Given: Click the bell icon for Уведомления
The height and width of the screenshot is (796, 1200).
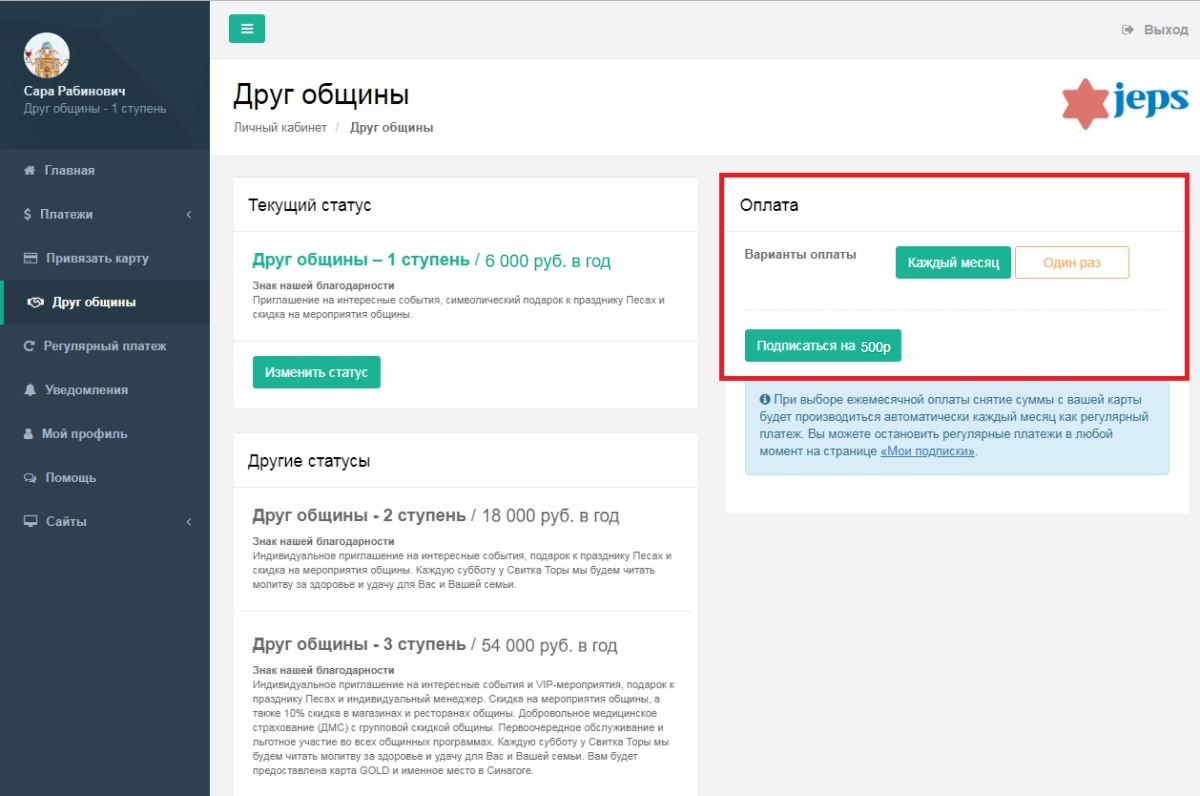Looking at the screenshot, I should click(x=30, y=390).
